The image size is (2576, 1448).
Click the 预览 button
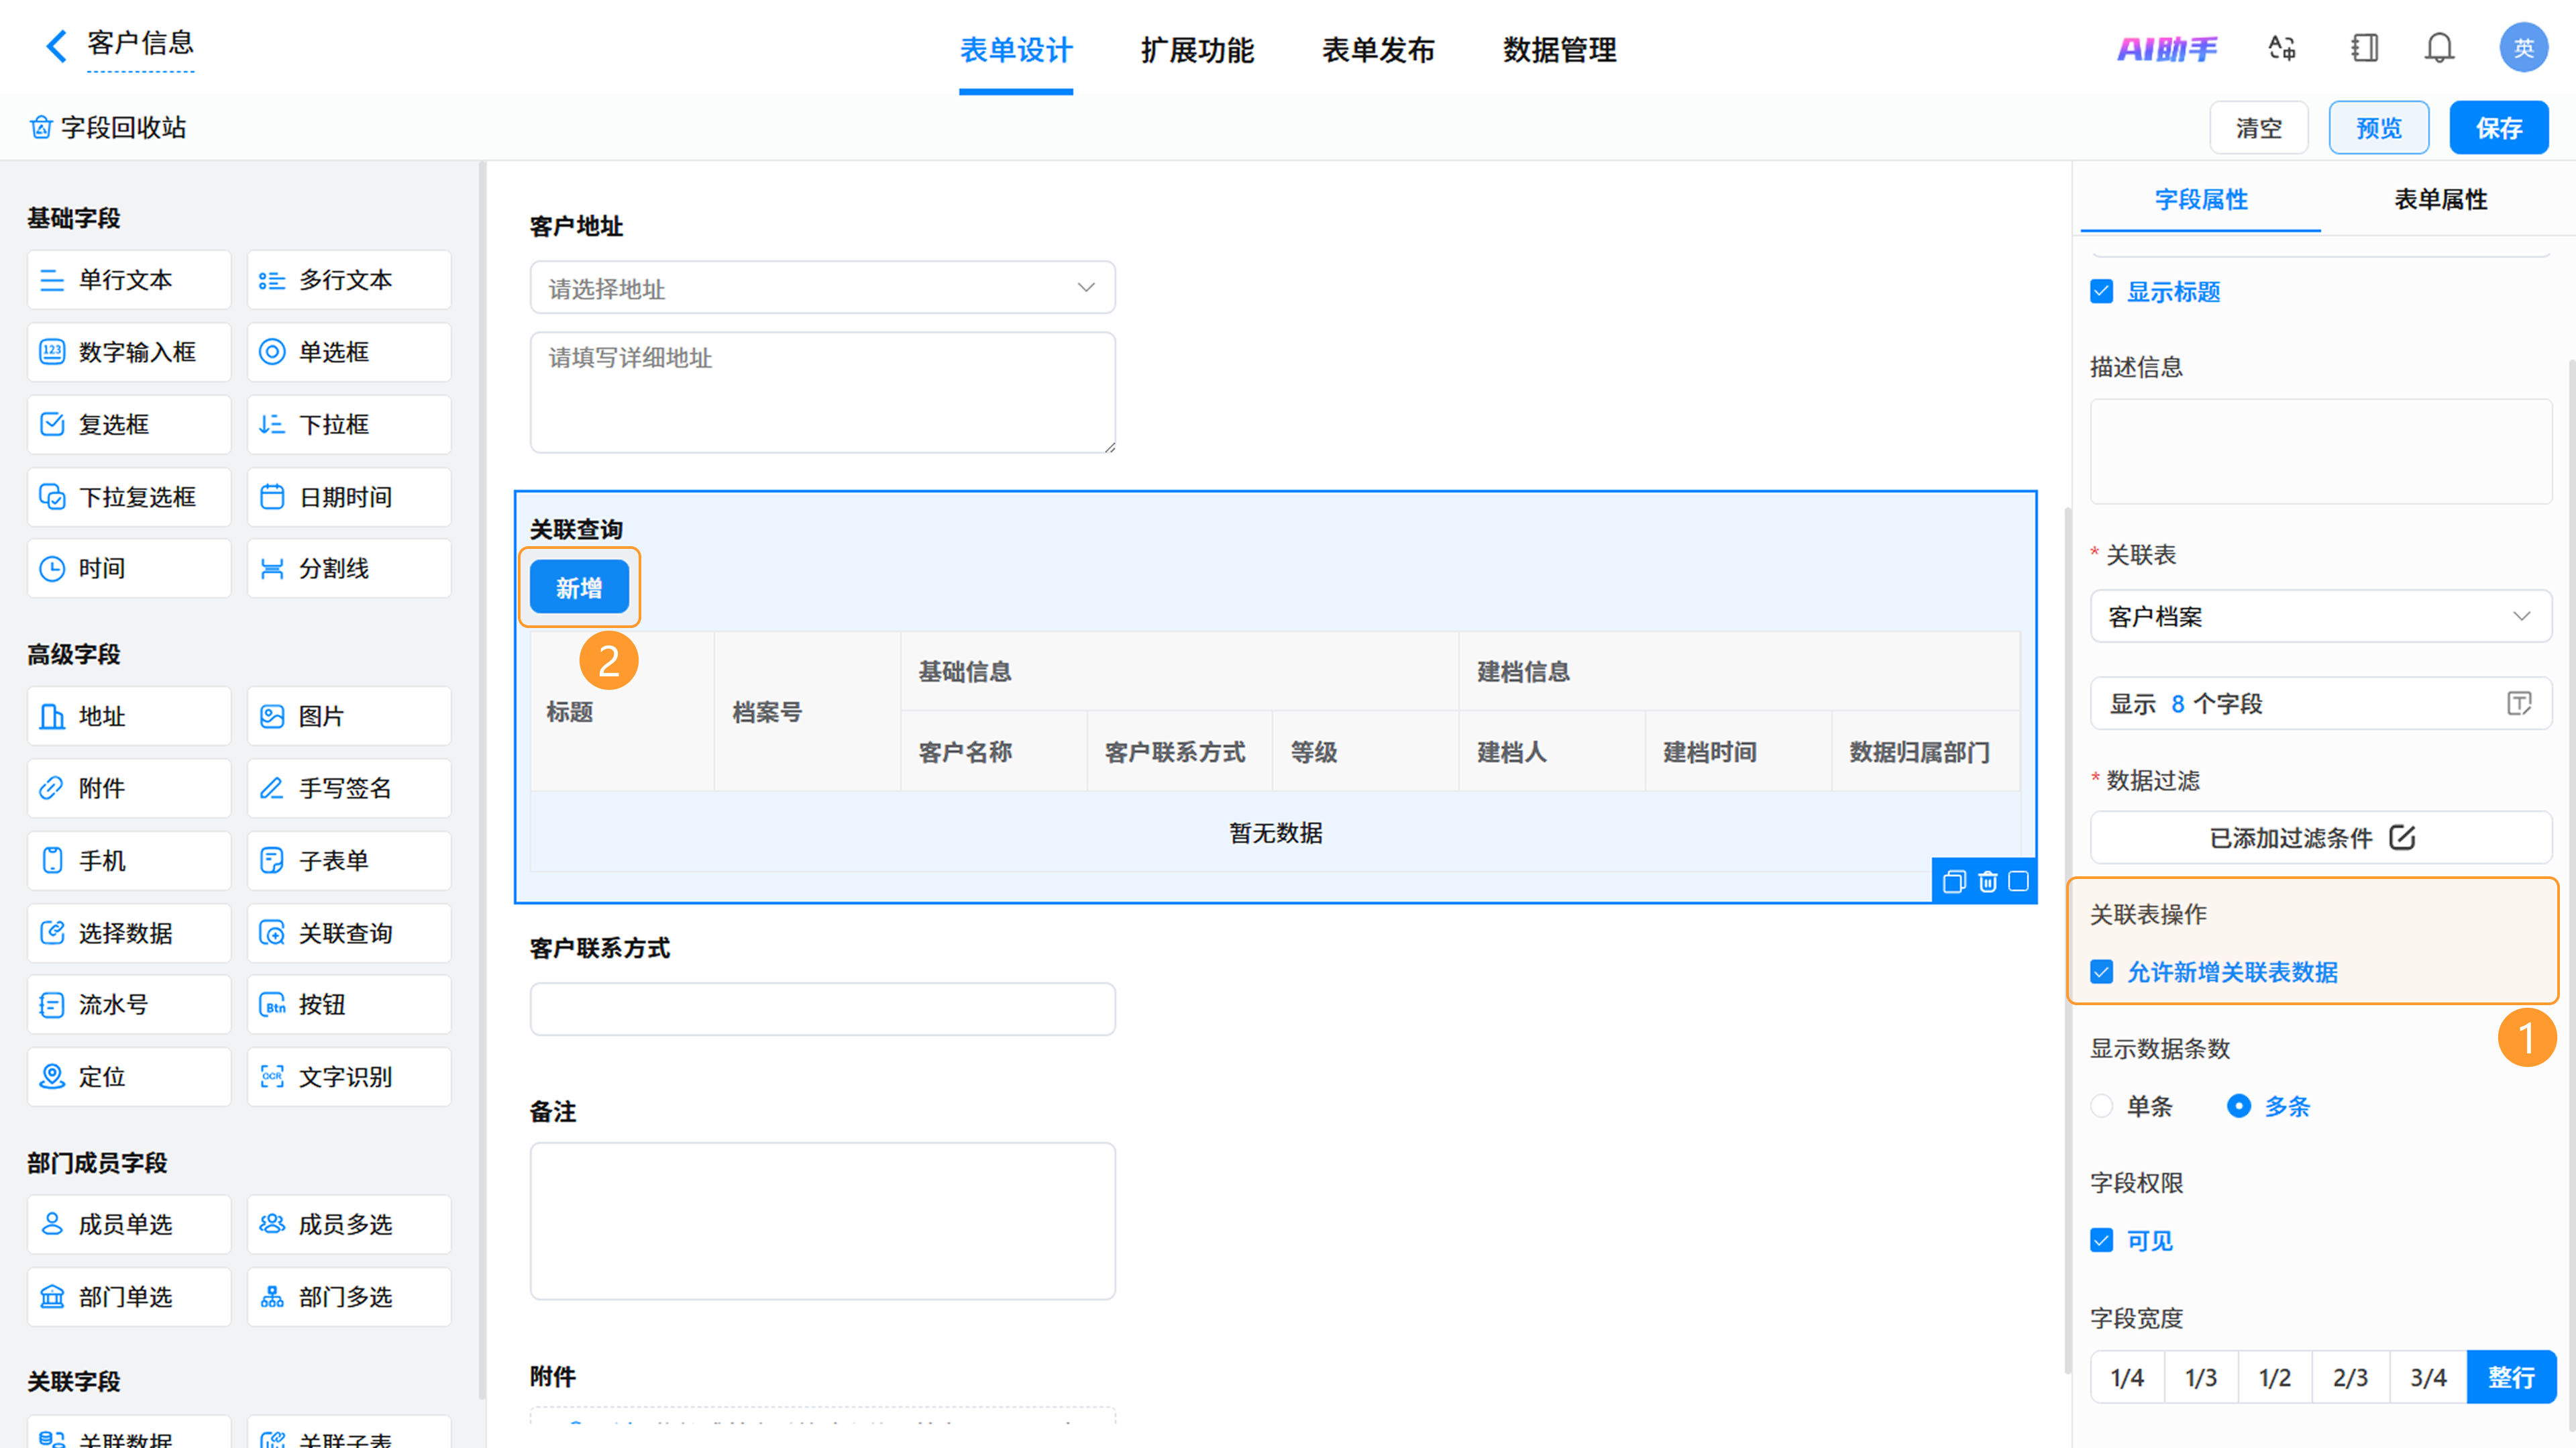[x=2379, y=128]
